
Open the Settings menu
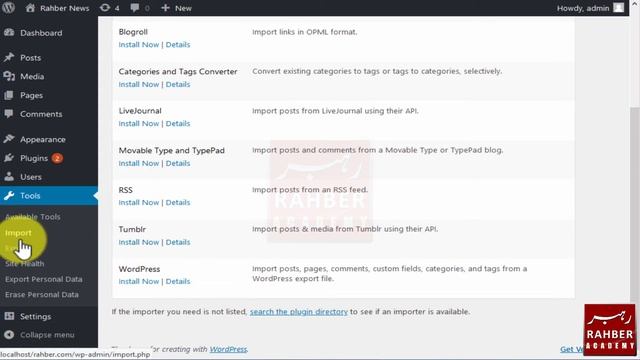point(36,317)
